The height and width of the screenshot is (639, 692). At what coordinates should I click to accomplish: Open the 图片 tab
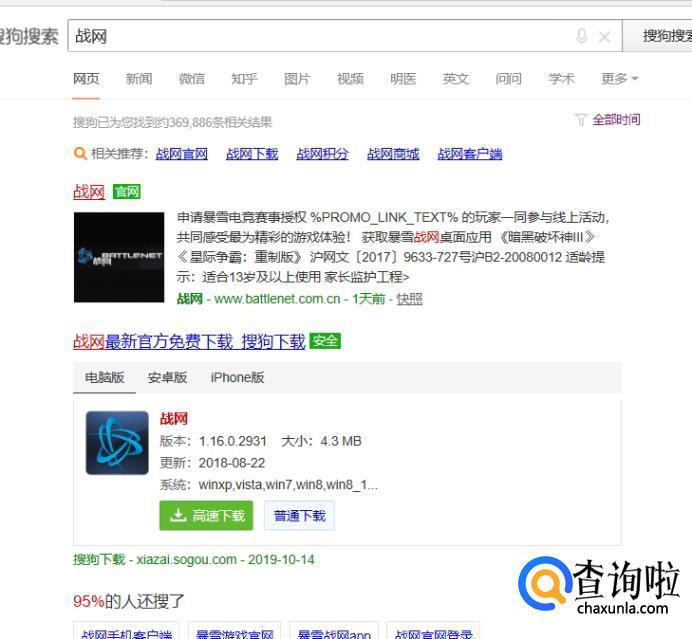click(x=297, y=79)
